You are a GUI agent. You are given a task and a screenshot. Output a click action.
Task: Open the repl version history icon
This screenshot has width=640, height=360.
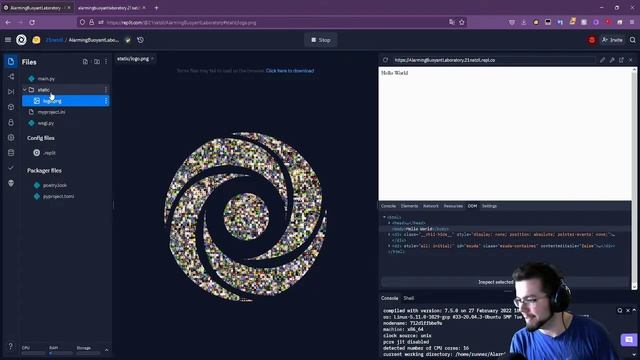tap(140, 40)
